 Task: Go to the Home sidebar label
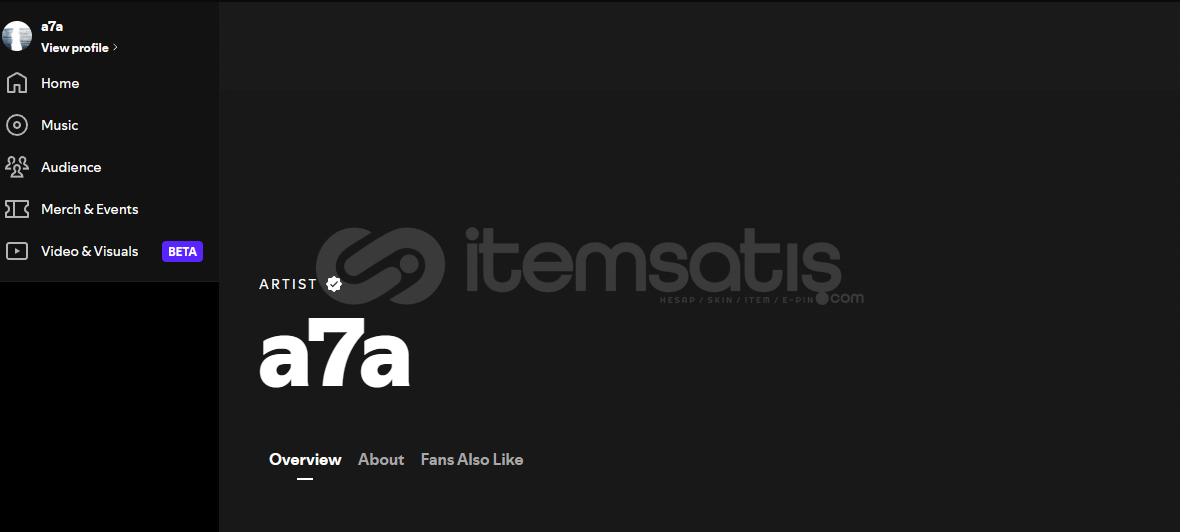tap(60, 83)
